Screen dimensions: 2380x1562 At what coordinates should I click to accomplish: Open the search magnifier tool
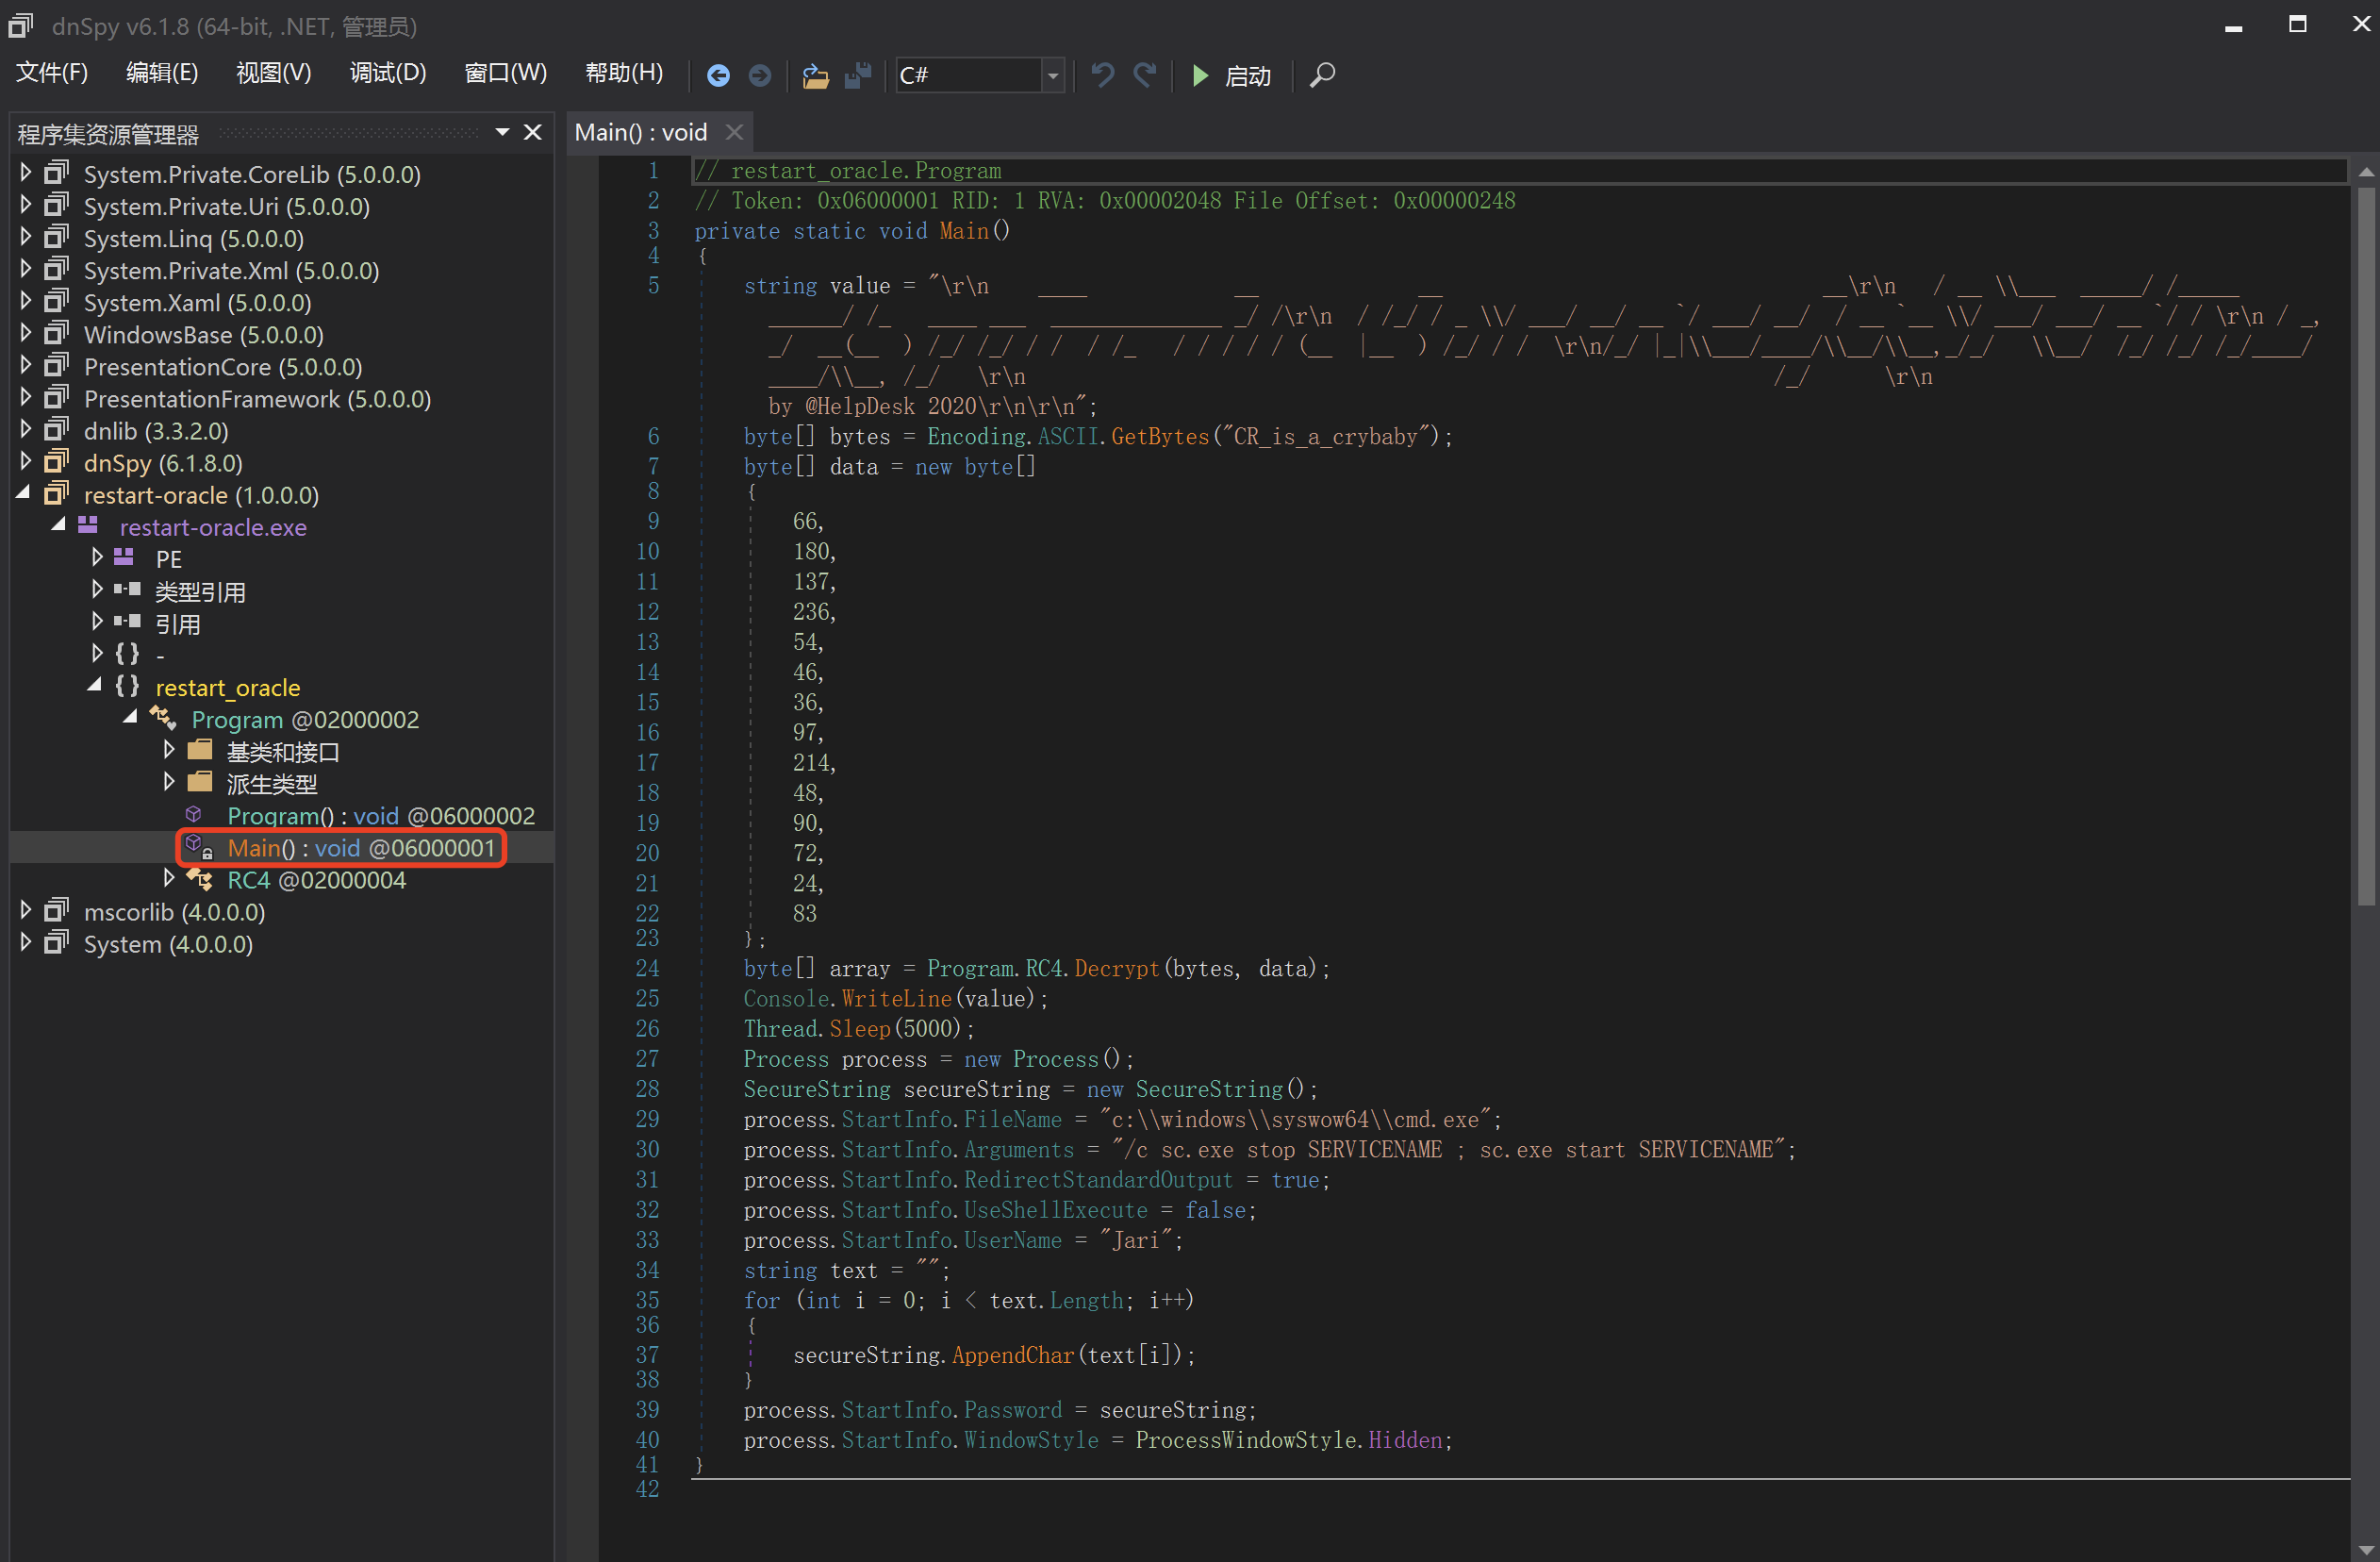[1322, 75]
